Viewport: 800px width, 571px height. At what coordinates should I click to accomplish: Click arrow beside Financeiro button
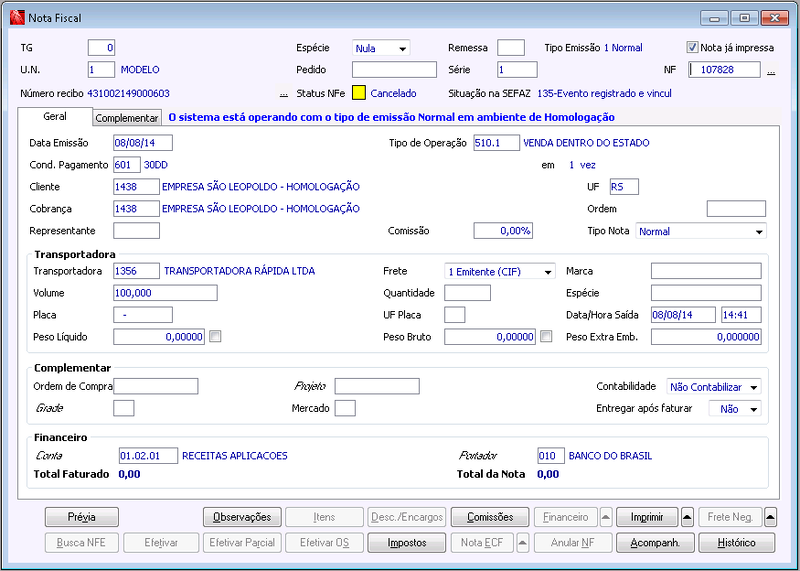click(605, 517)
